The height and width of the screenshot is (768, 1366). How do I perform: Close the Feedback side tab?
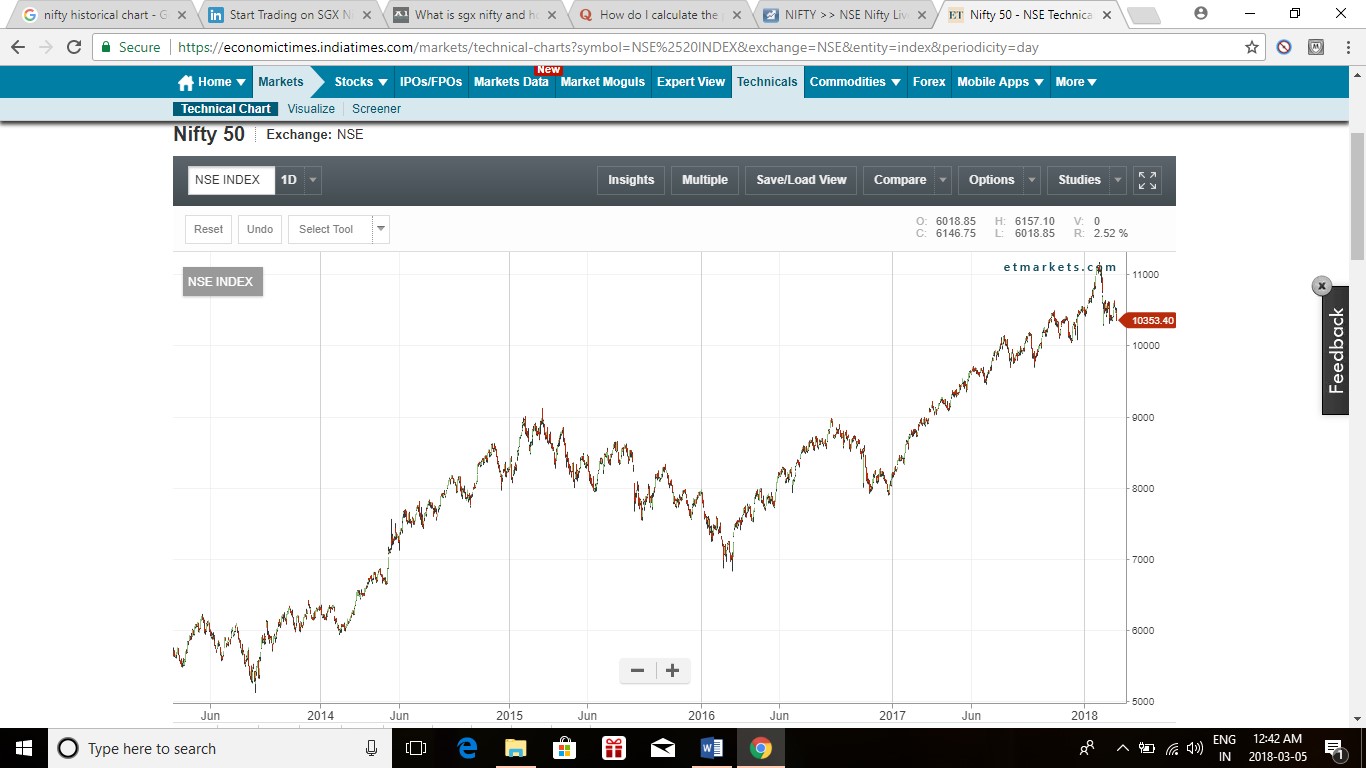1322,286
